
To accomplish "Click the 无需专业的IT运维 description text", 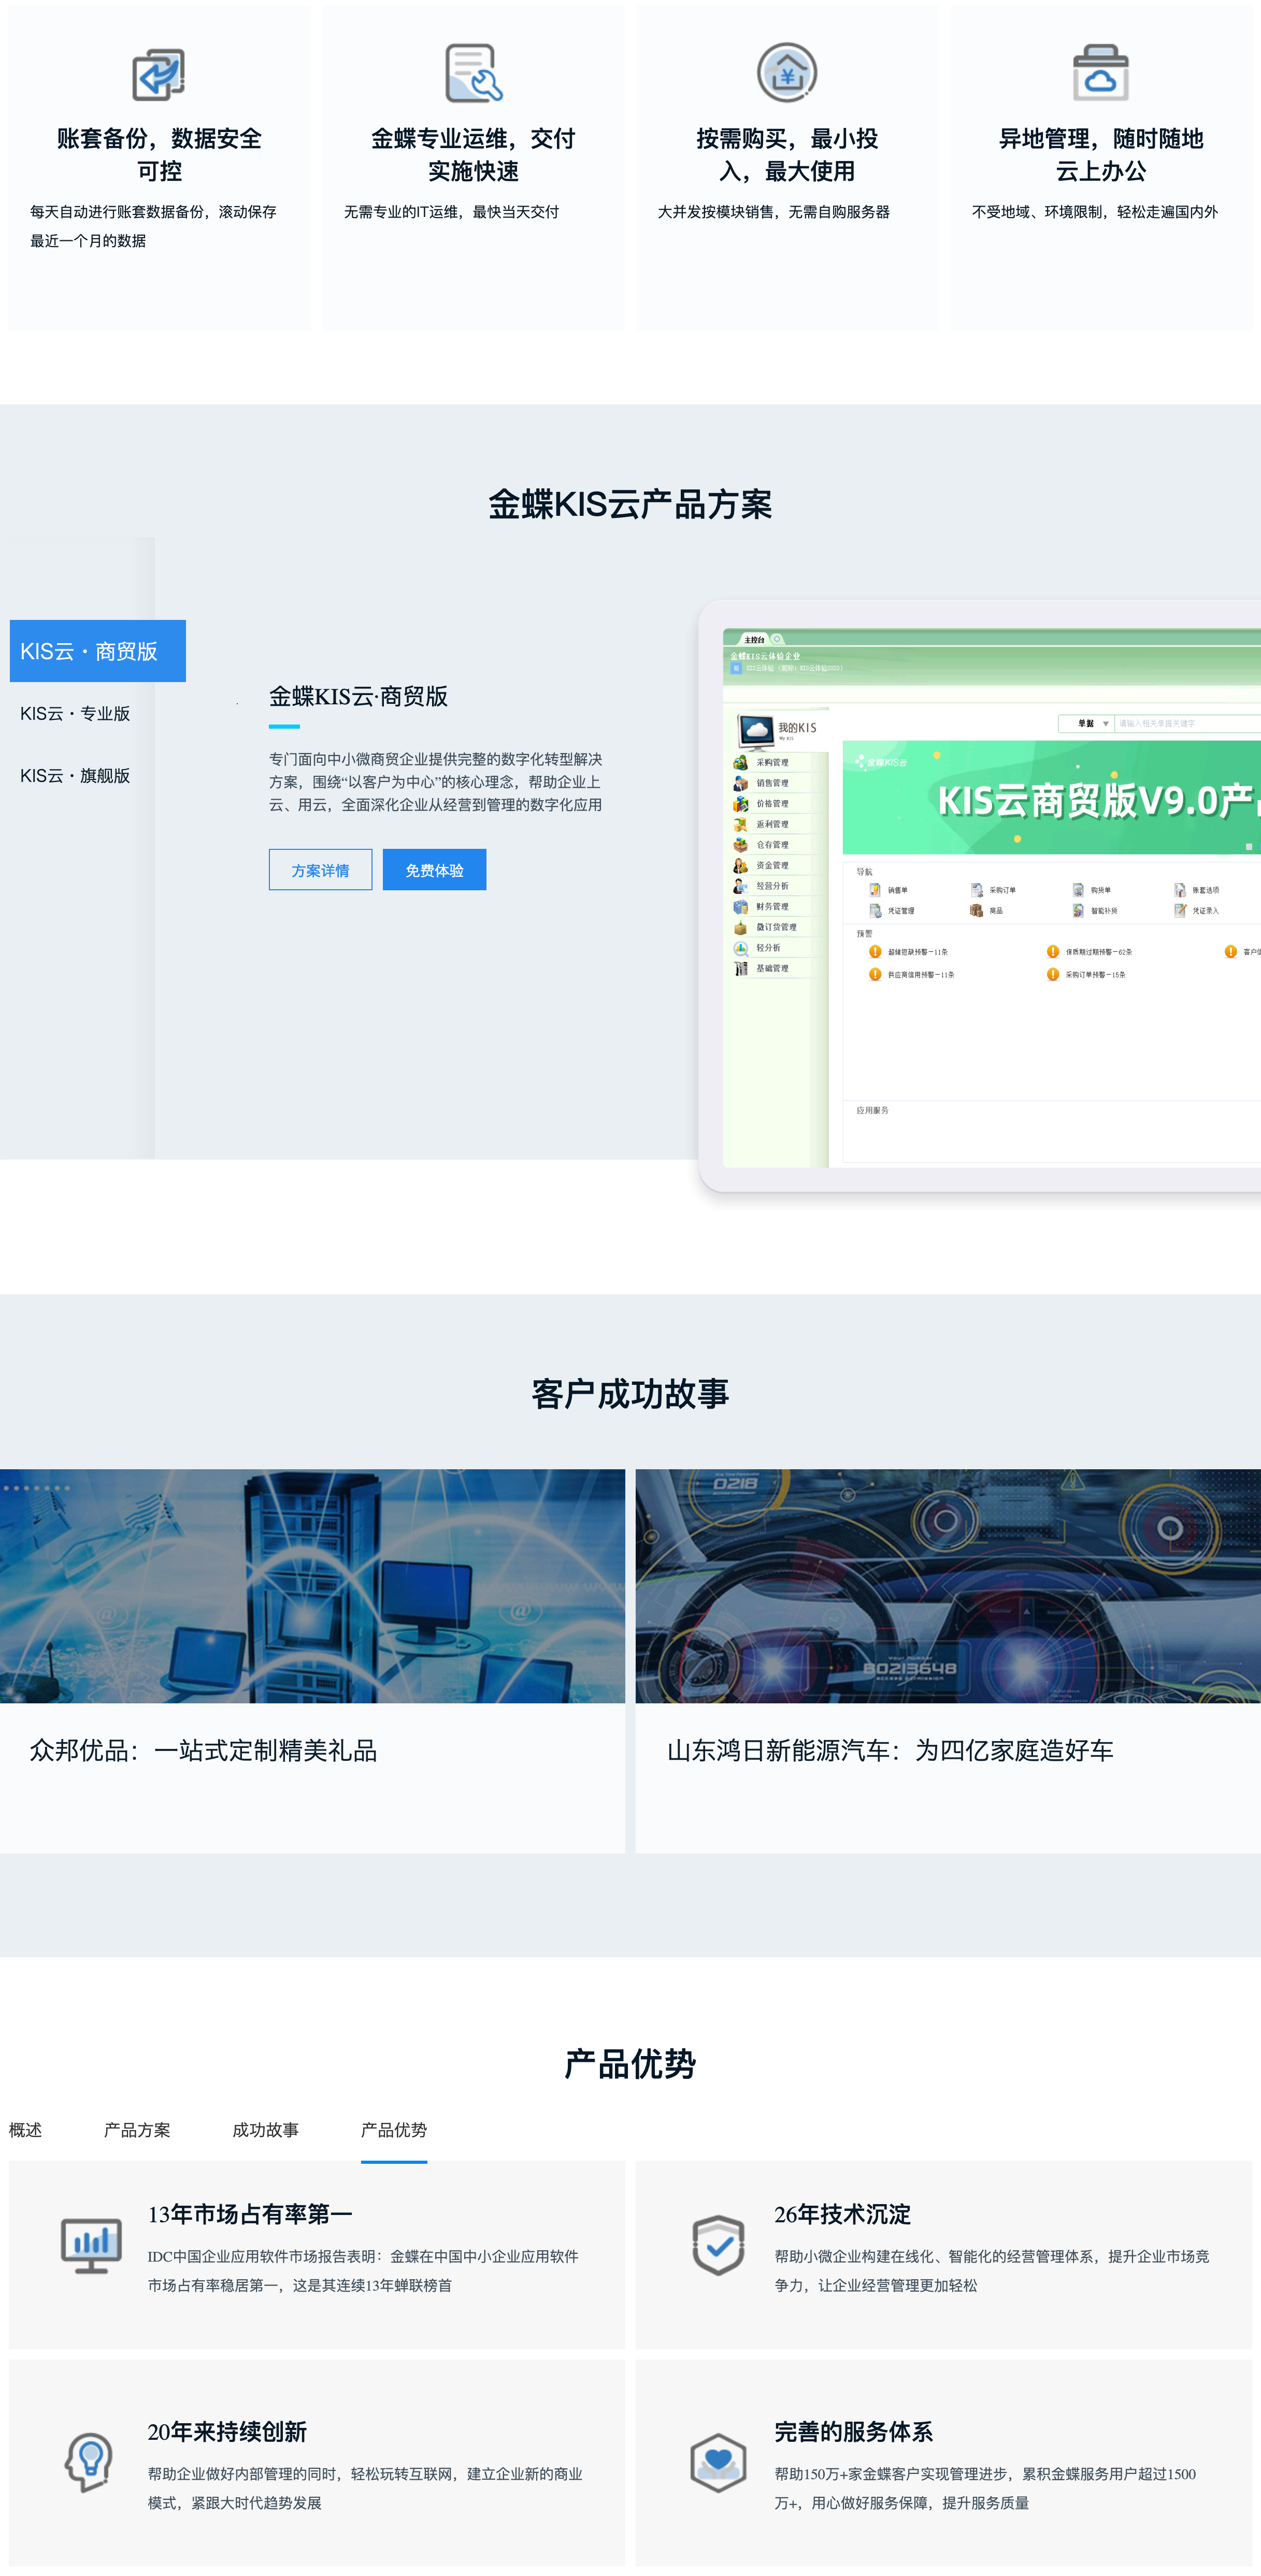I will [451, 212].
